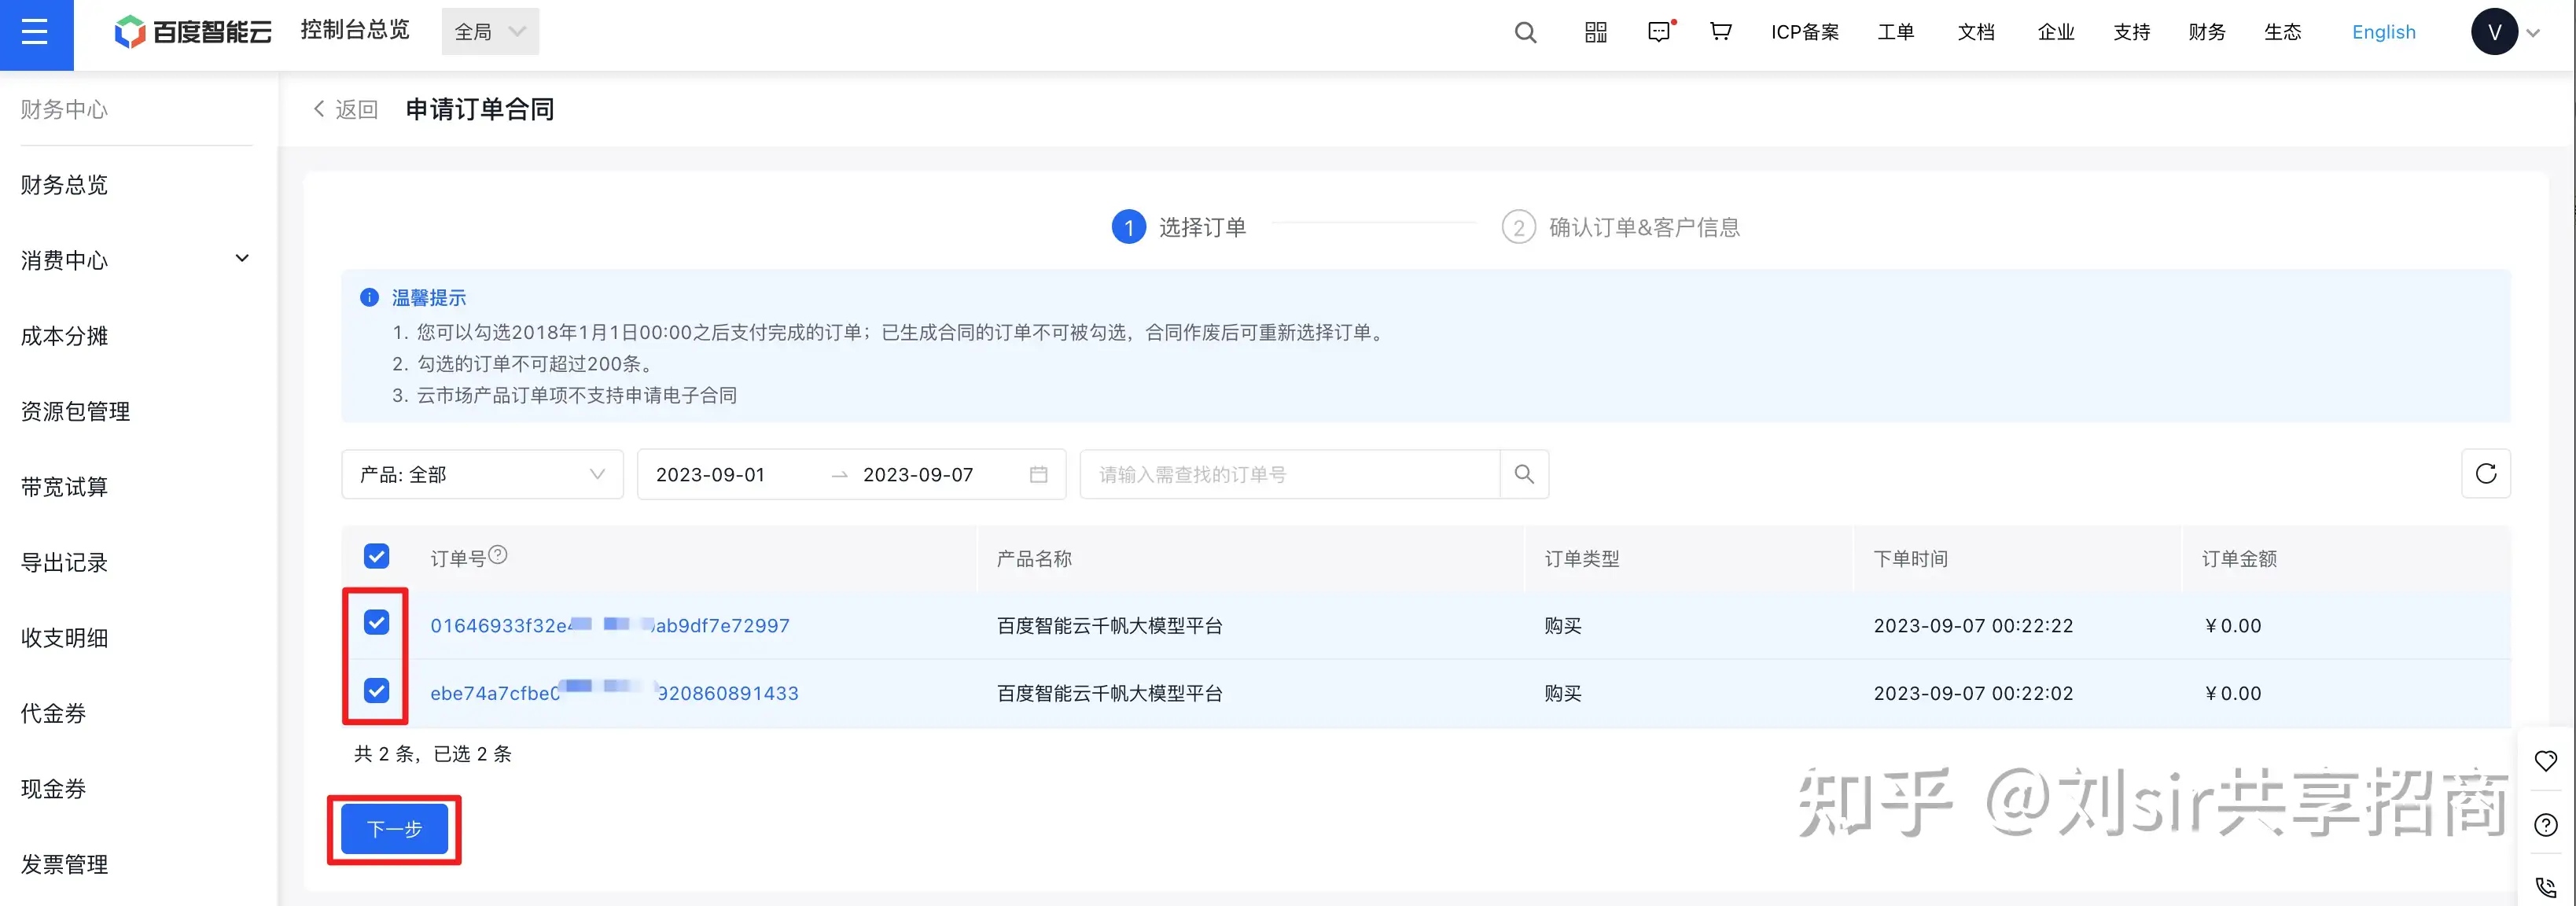Viewport: 2576px width, 906px height.
Task: Click the order number search input
Action: pyautogui.click(x=1290, y=474)
